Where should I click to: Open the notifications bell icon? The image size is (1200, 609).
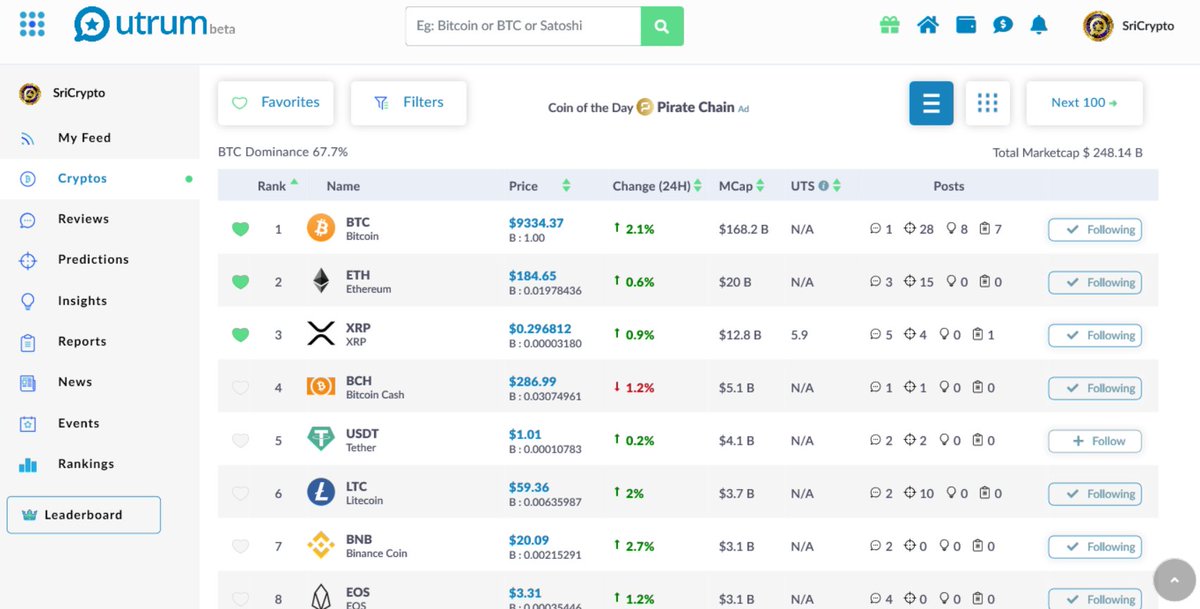tap(1038, 25)
